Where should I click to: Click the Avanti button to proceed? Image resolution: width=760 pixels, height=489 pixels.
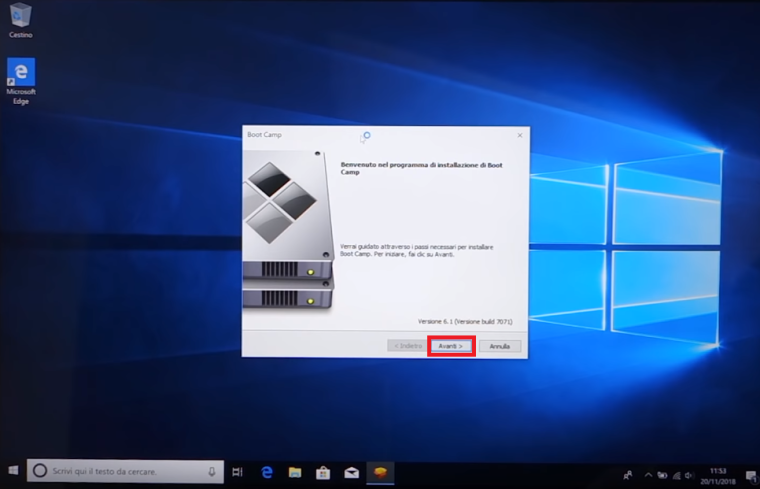(x=450, y=346)
